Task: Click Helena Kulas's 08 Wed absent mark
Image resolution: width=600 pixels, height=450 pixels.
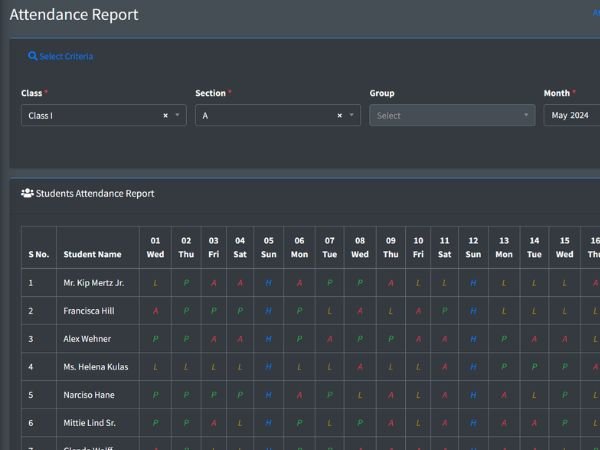Action: point(360,367)
